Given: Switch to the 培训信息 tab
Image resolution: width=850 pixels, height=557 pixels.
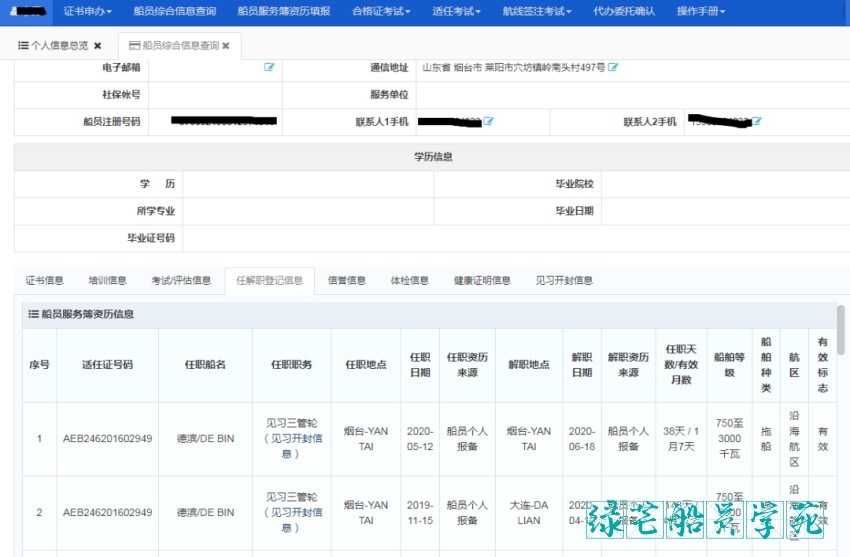Looking at the screenshot, I should point(107,280).
